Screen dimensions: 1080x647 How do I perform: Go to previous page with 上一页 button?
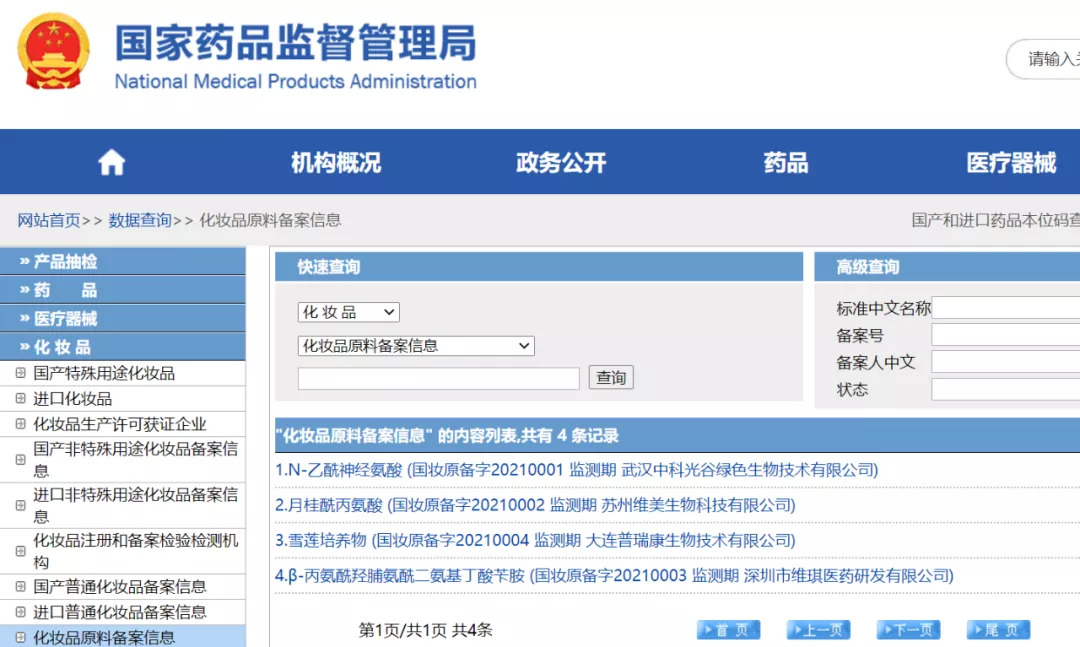click(818, 630)
